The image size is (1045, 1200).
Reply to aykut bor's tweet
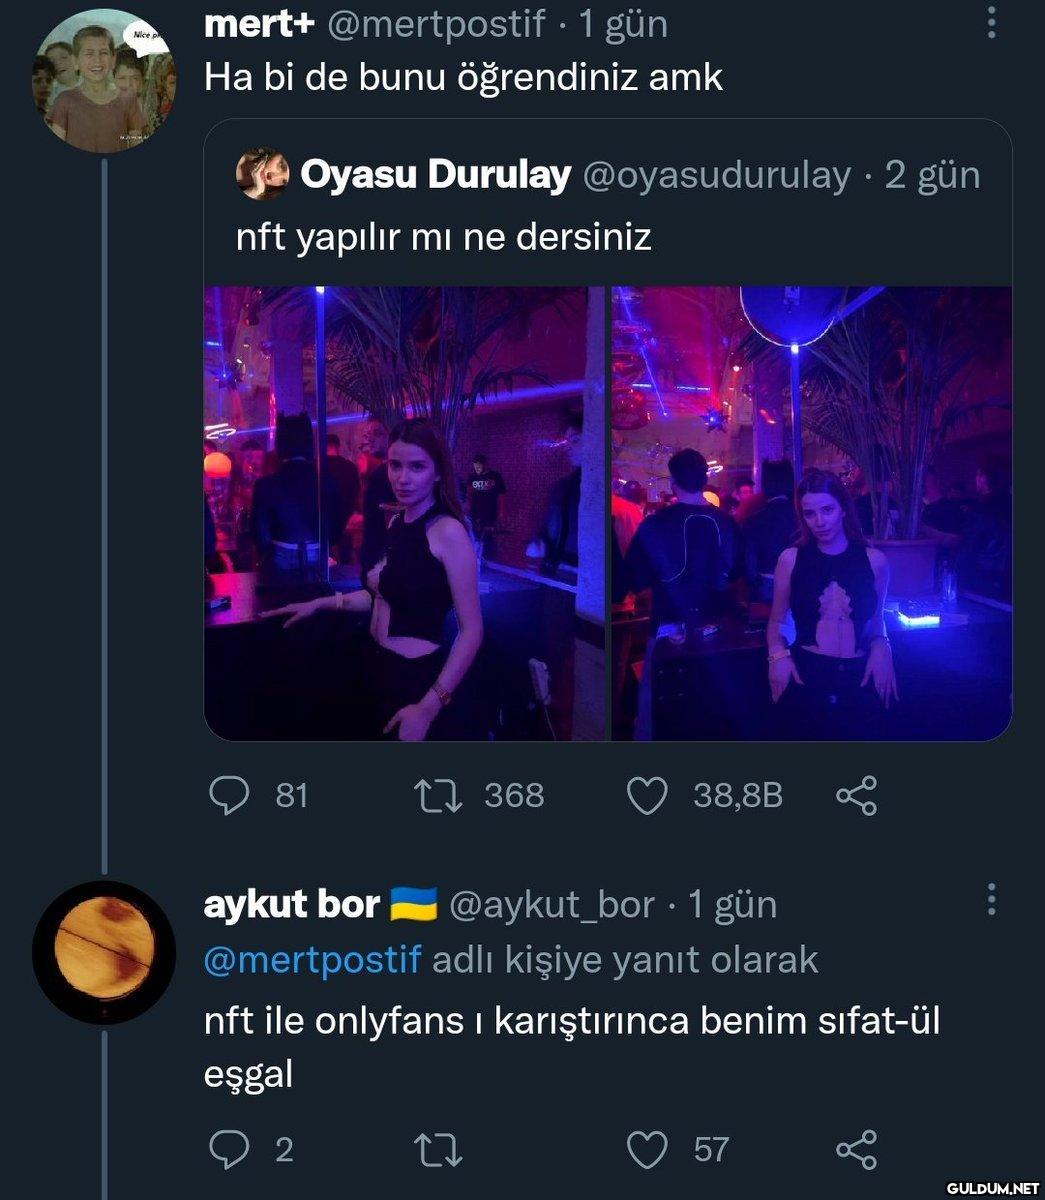[x=229, y=1149]
